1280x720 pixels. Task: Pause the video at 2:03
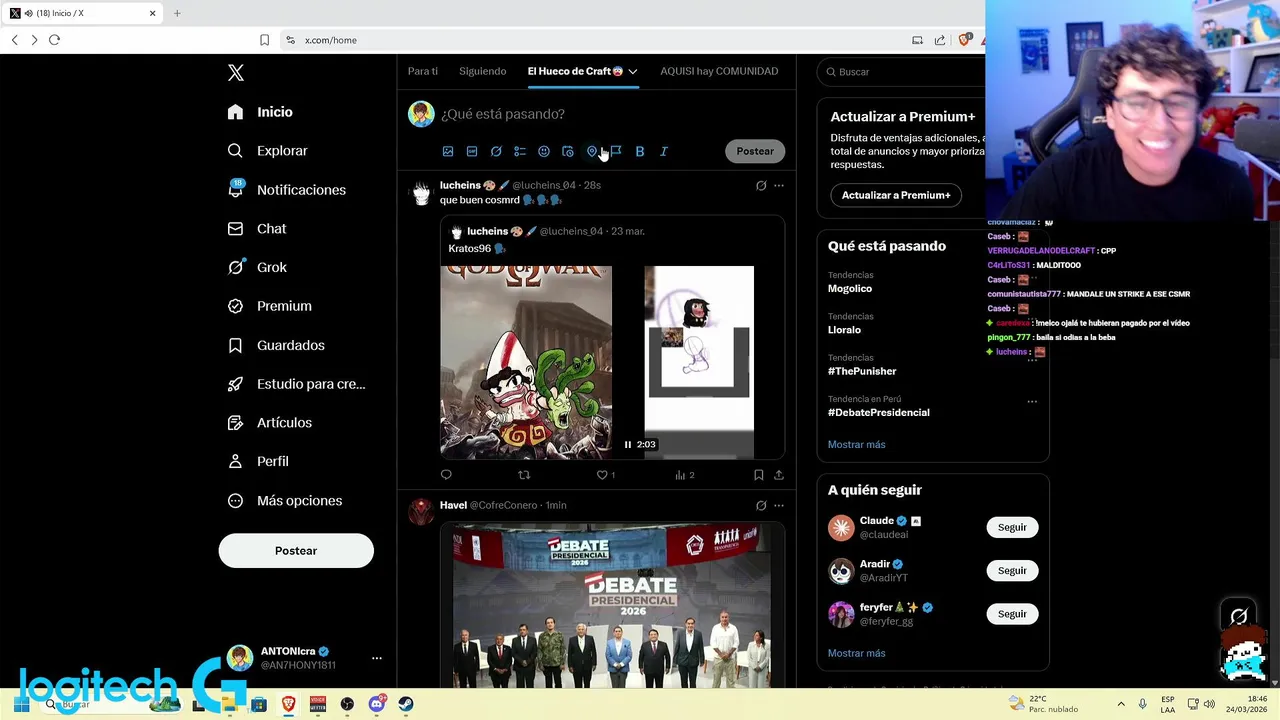tap(628, 444)
